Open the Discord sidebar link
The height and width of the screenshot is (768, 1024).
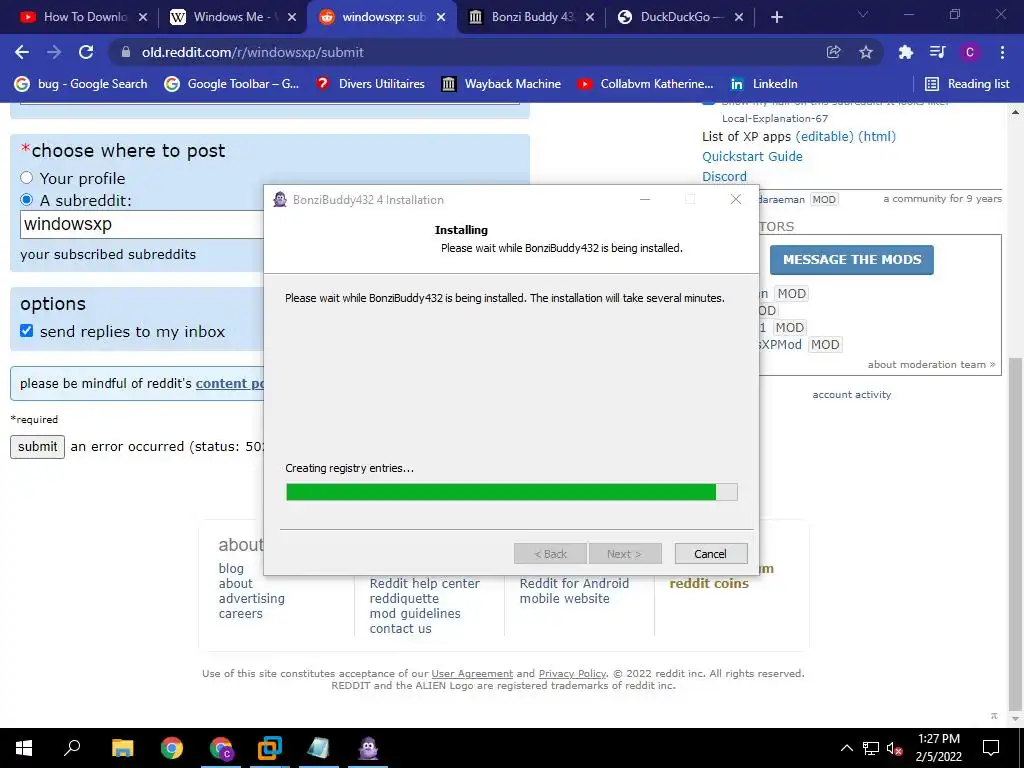(x=724, y=176)
